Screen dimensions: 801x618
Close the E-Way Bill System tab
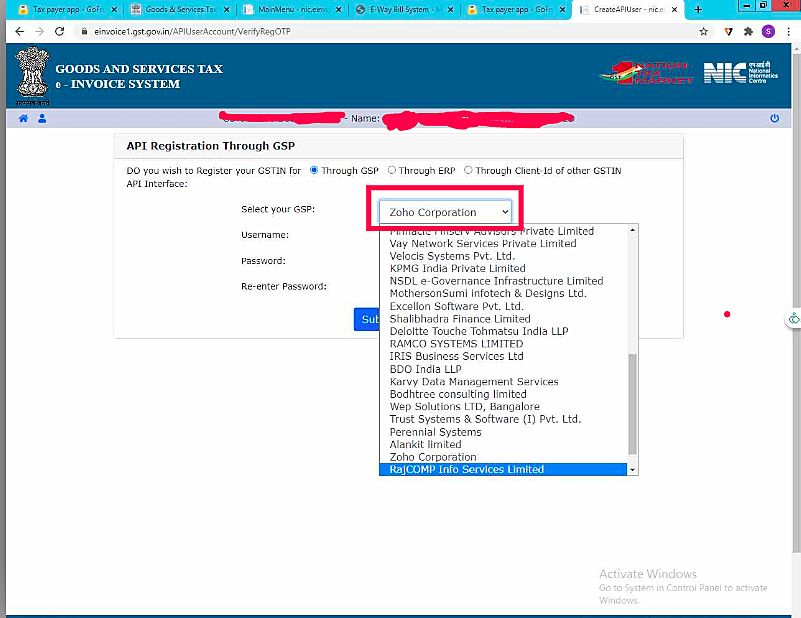(x=450, y=10)
